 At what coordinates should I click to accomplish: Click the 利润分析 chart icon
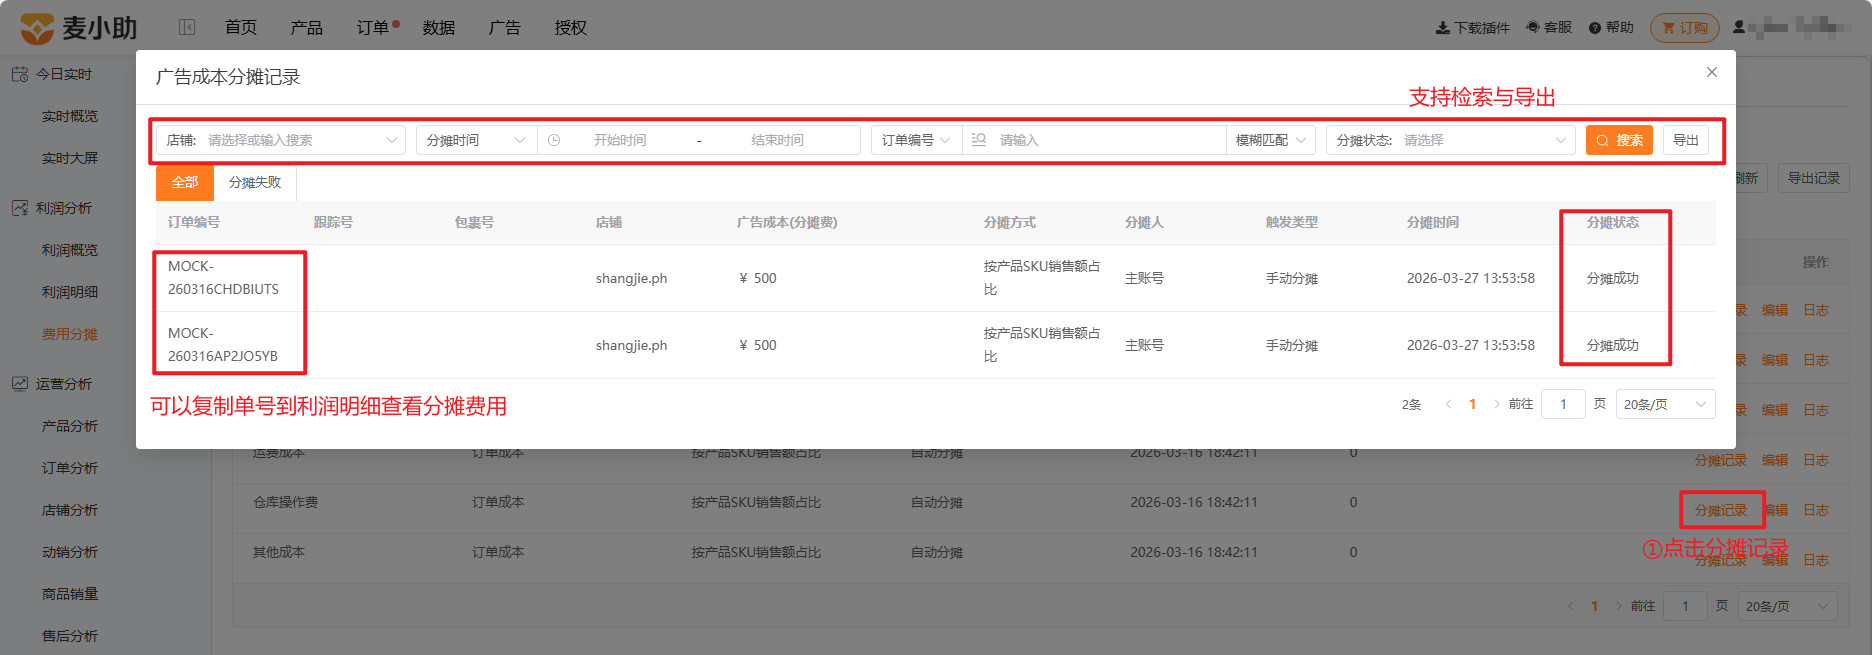coord(20,208)
